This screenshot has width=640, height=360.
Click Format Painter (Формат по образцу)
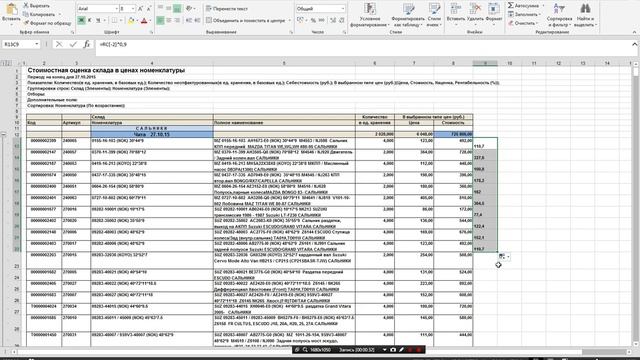coord(47,23)
